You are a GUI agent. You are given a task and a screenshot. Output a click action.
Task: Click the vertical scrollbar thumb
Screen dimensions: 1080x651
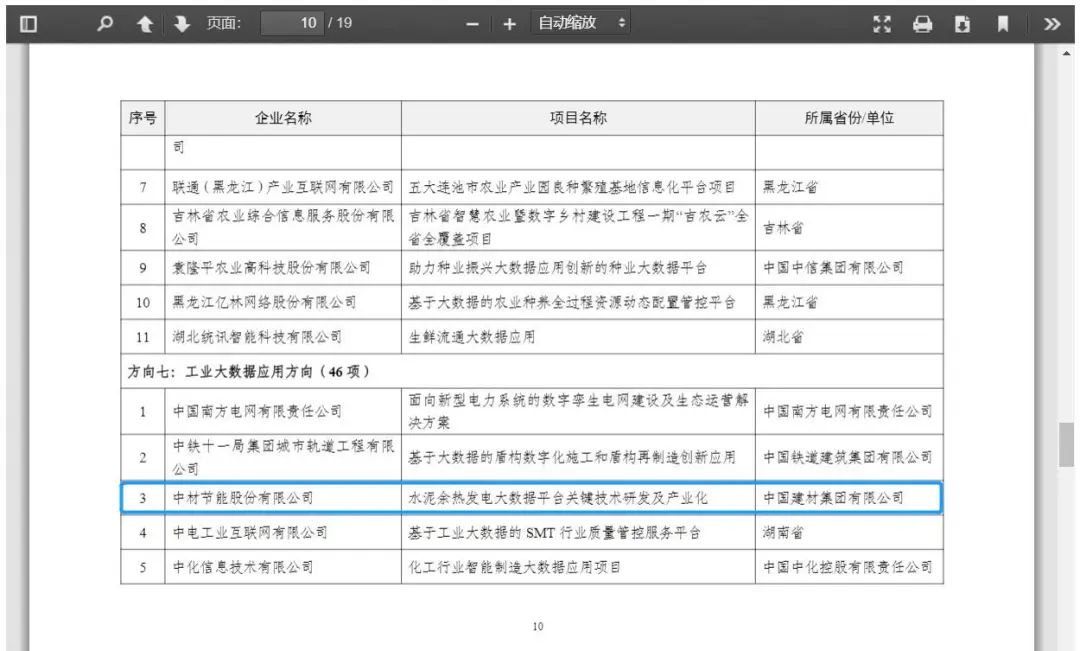(x=1068, y=446)
